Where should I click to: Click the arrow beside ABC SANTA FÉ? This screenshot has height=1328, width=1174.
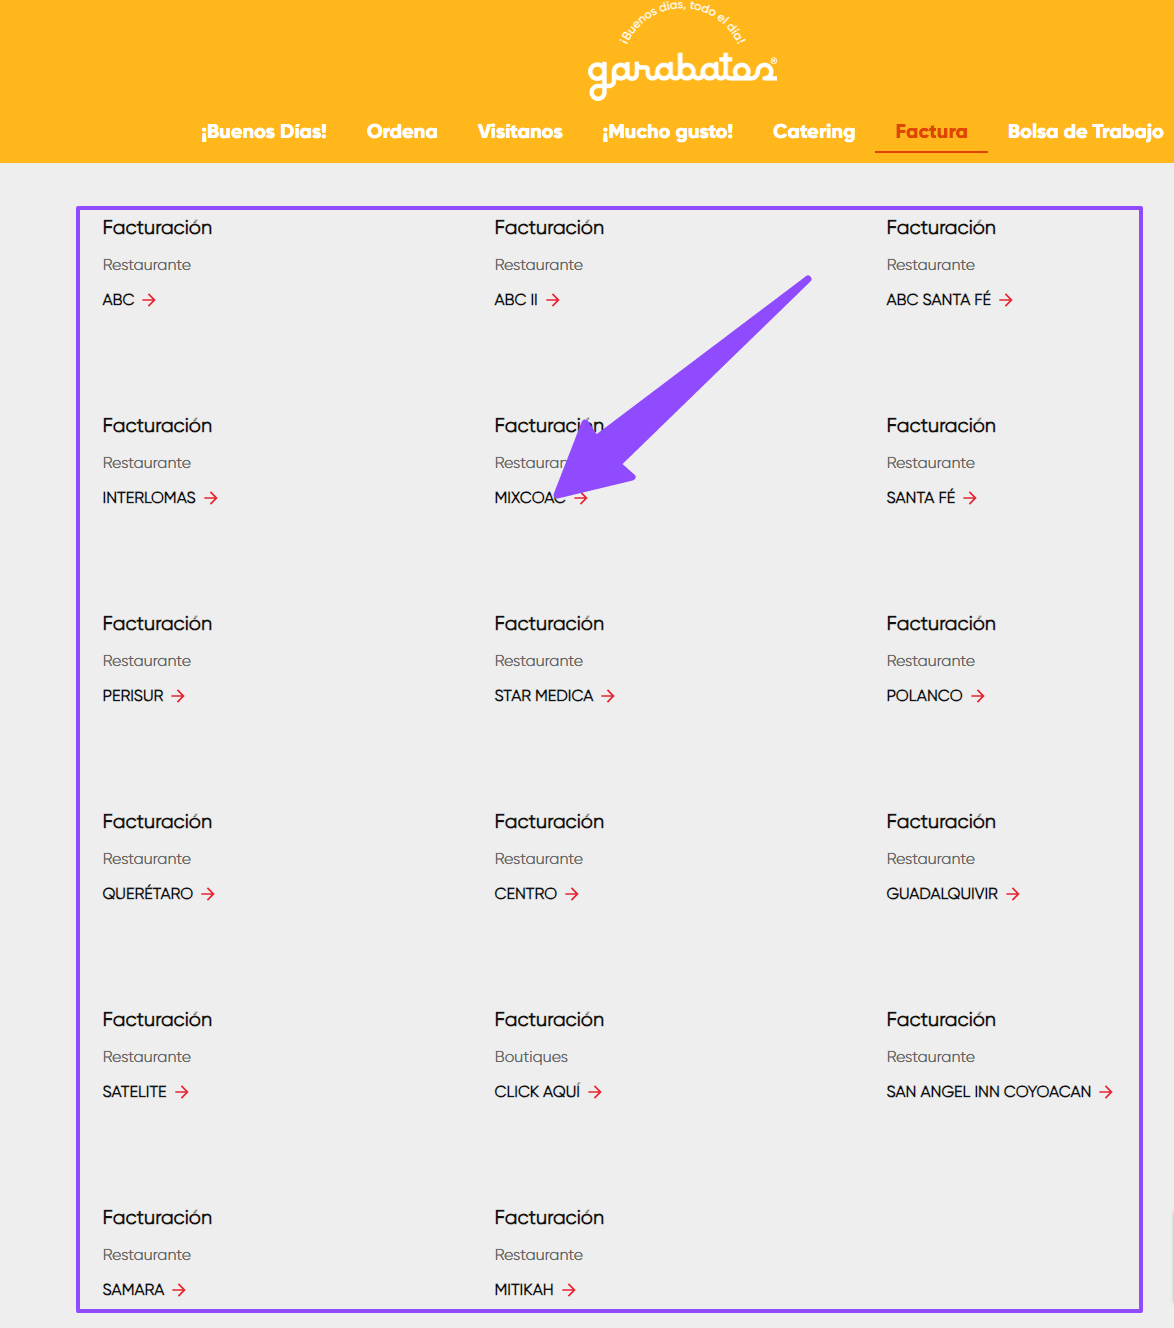click(1006, 300)
